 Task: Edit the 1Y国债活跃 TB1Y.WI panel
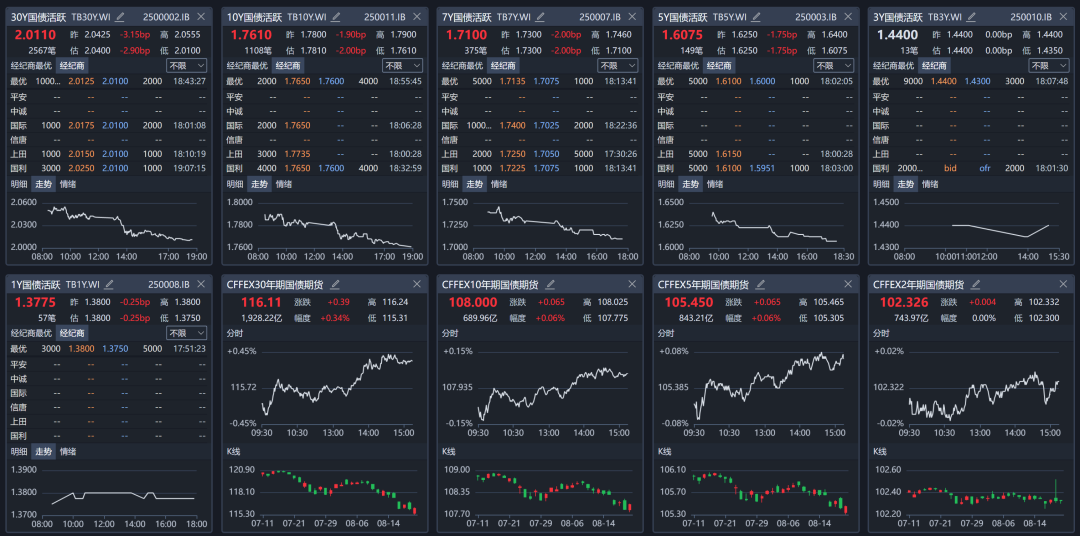pos(109,284)
